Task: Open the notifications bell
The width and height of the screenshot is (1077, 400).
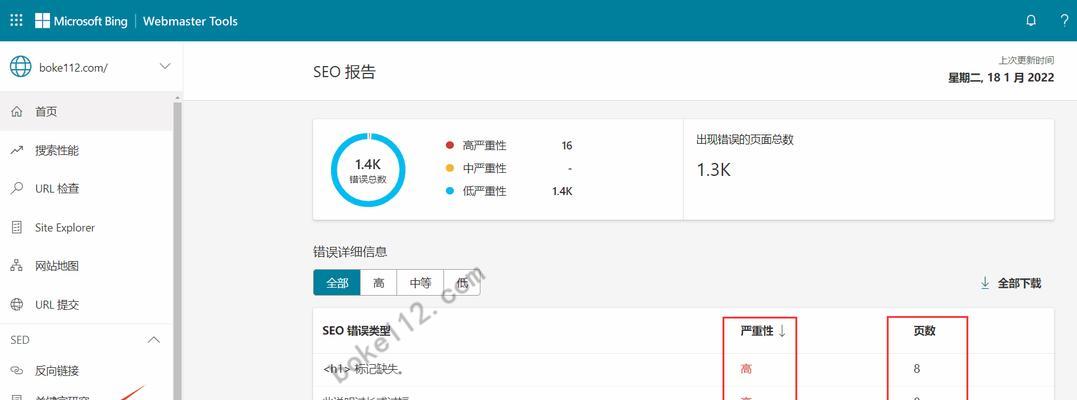Action: tap(1031, 21)
